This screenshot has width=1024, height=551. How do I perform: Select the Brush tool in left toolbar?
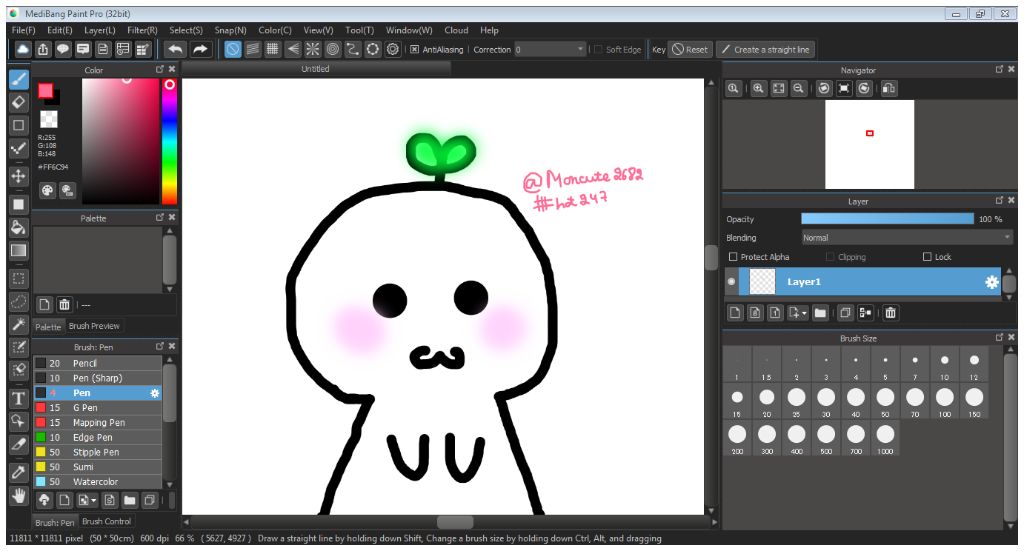pyautogui.click(x=18, y=80)
